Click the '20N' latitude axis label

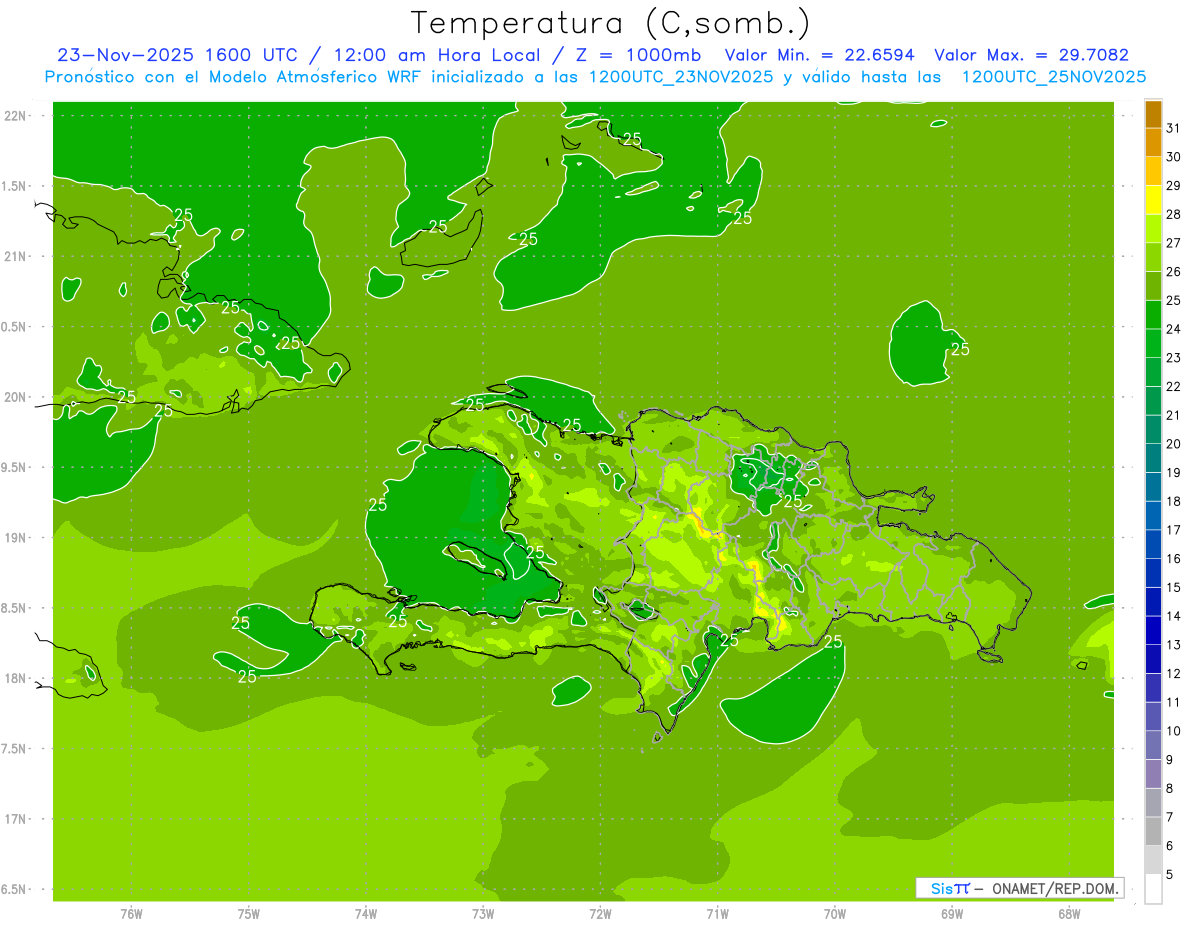[x=17, y=397]
